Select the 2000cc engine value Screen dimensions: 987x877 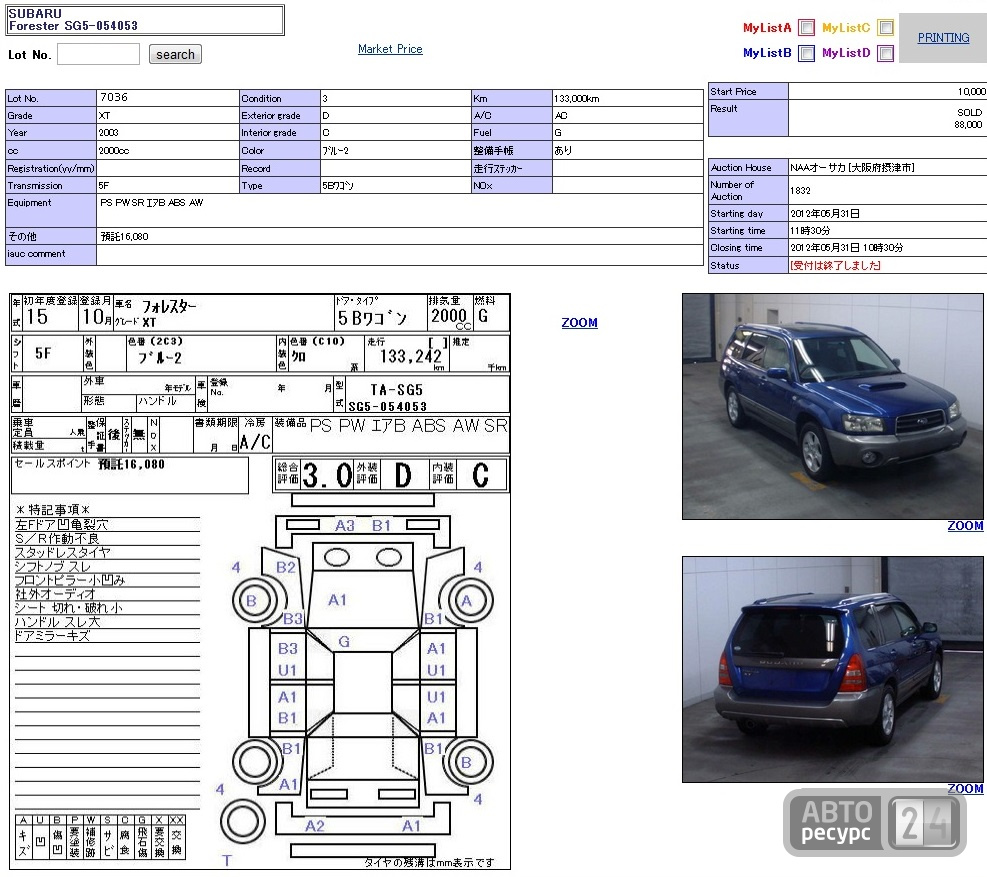click(x=114, y=151)
